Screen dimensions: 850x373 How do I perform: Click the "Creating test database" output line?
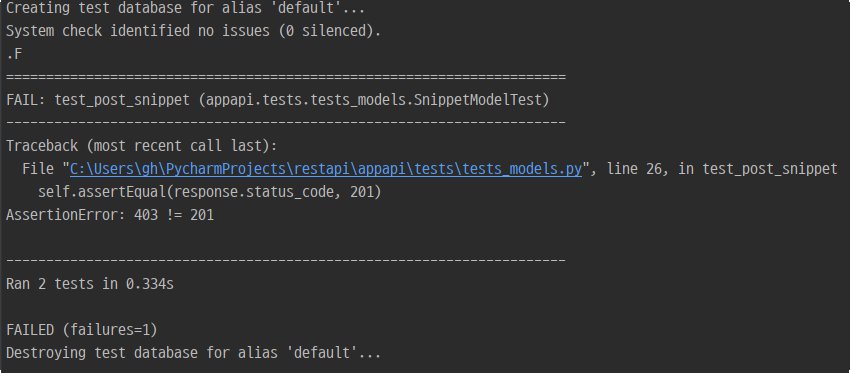pyautogui.click(x=185, y=9)
